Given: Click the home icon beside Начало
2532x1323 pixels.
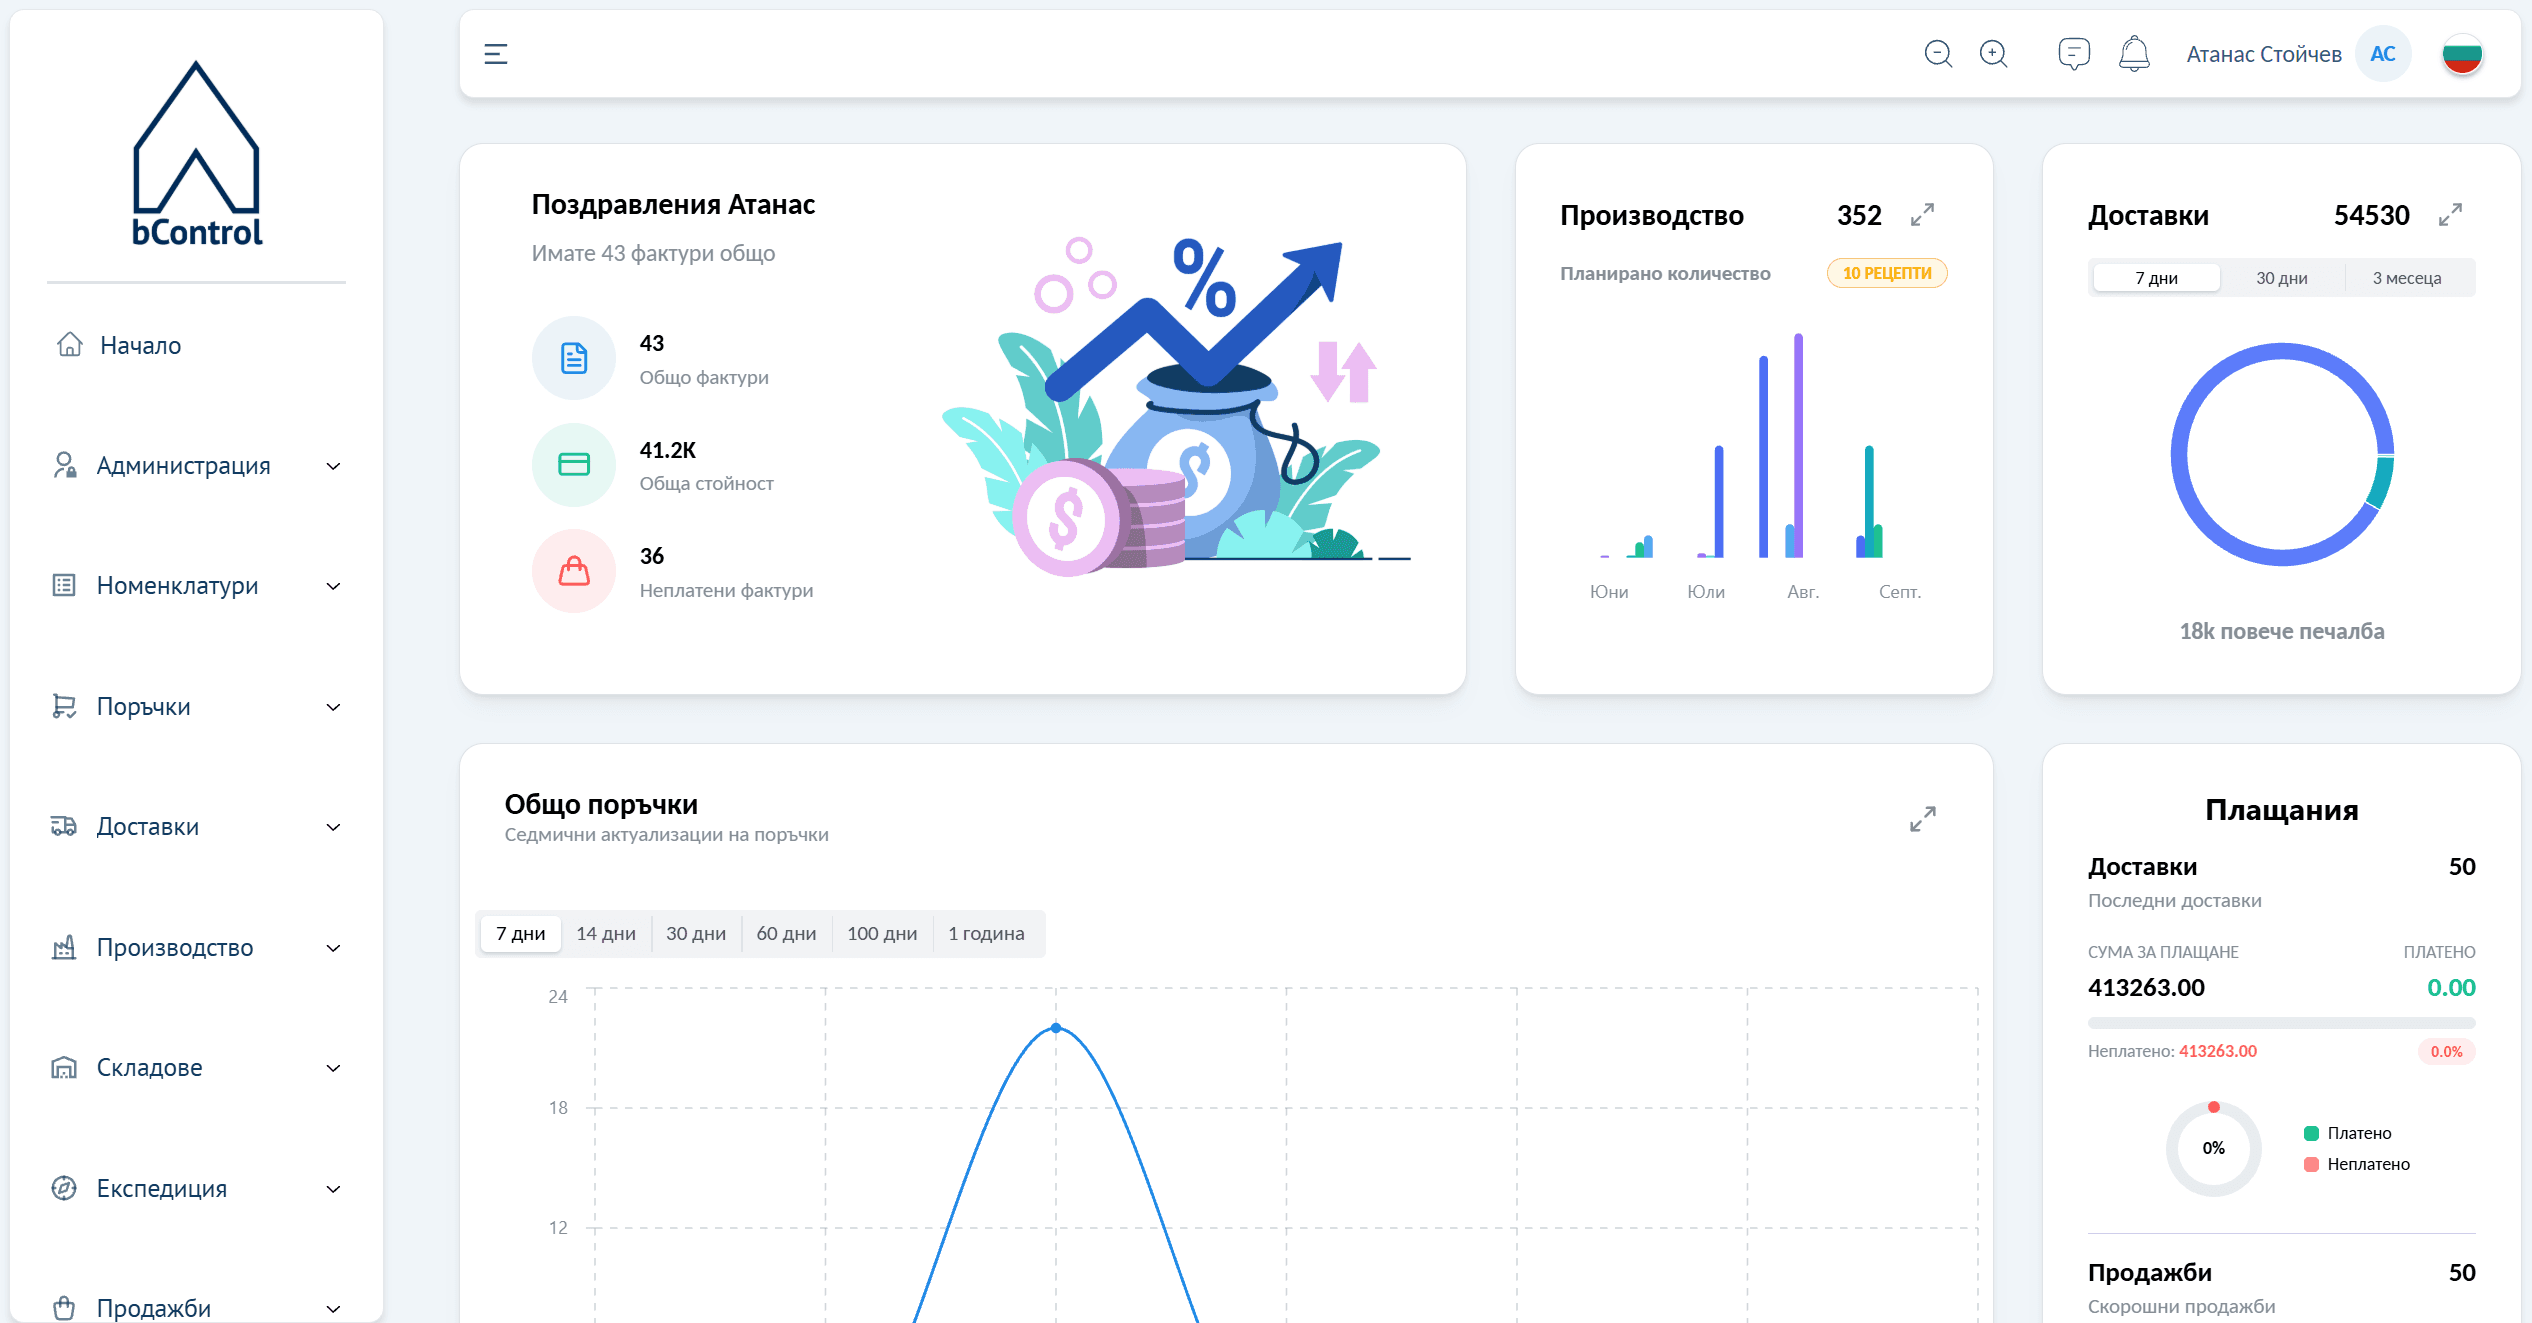Looking at the screenshot, I should point(69,345).
